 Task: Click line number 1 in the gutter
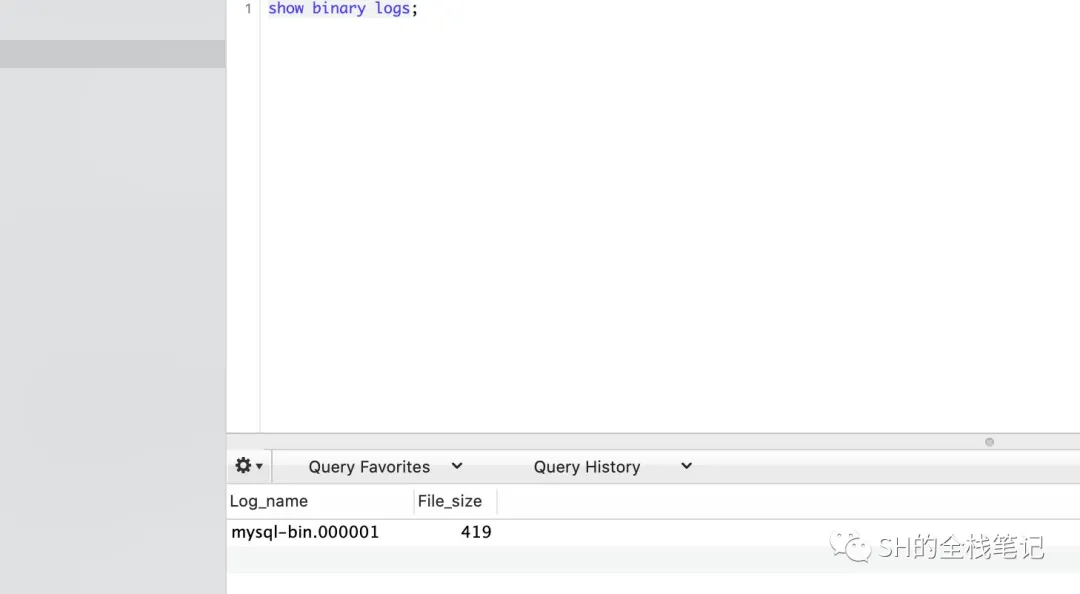tap(248, 9)
